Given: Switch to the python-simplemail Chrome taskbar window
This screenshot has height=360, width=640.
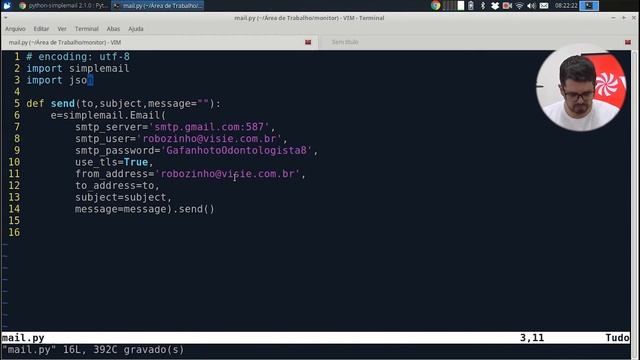Looking at the screenshot, I should coord(63,6).
